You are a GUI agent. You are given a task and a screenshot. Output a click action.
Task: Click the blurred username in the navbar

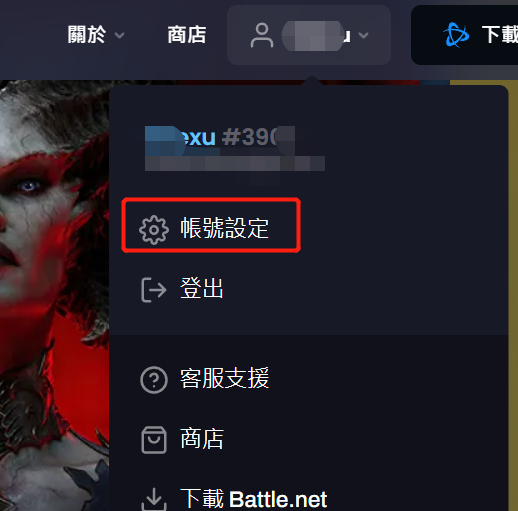pos(316,36)
